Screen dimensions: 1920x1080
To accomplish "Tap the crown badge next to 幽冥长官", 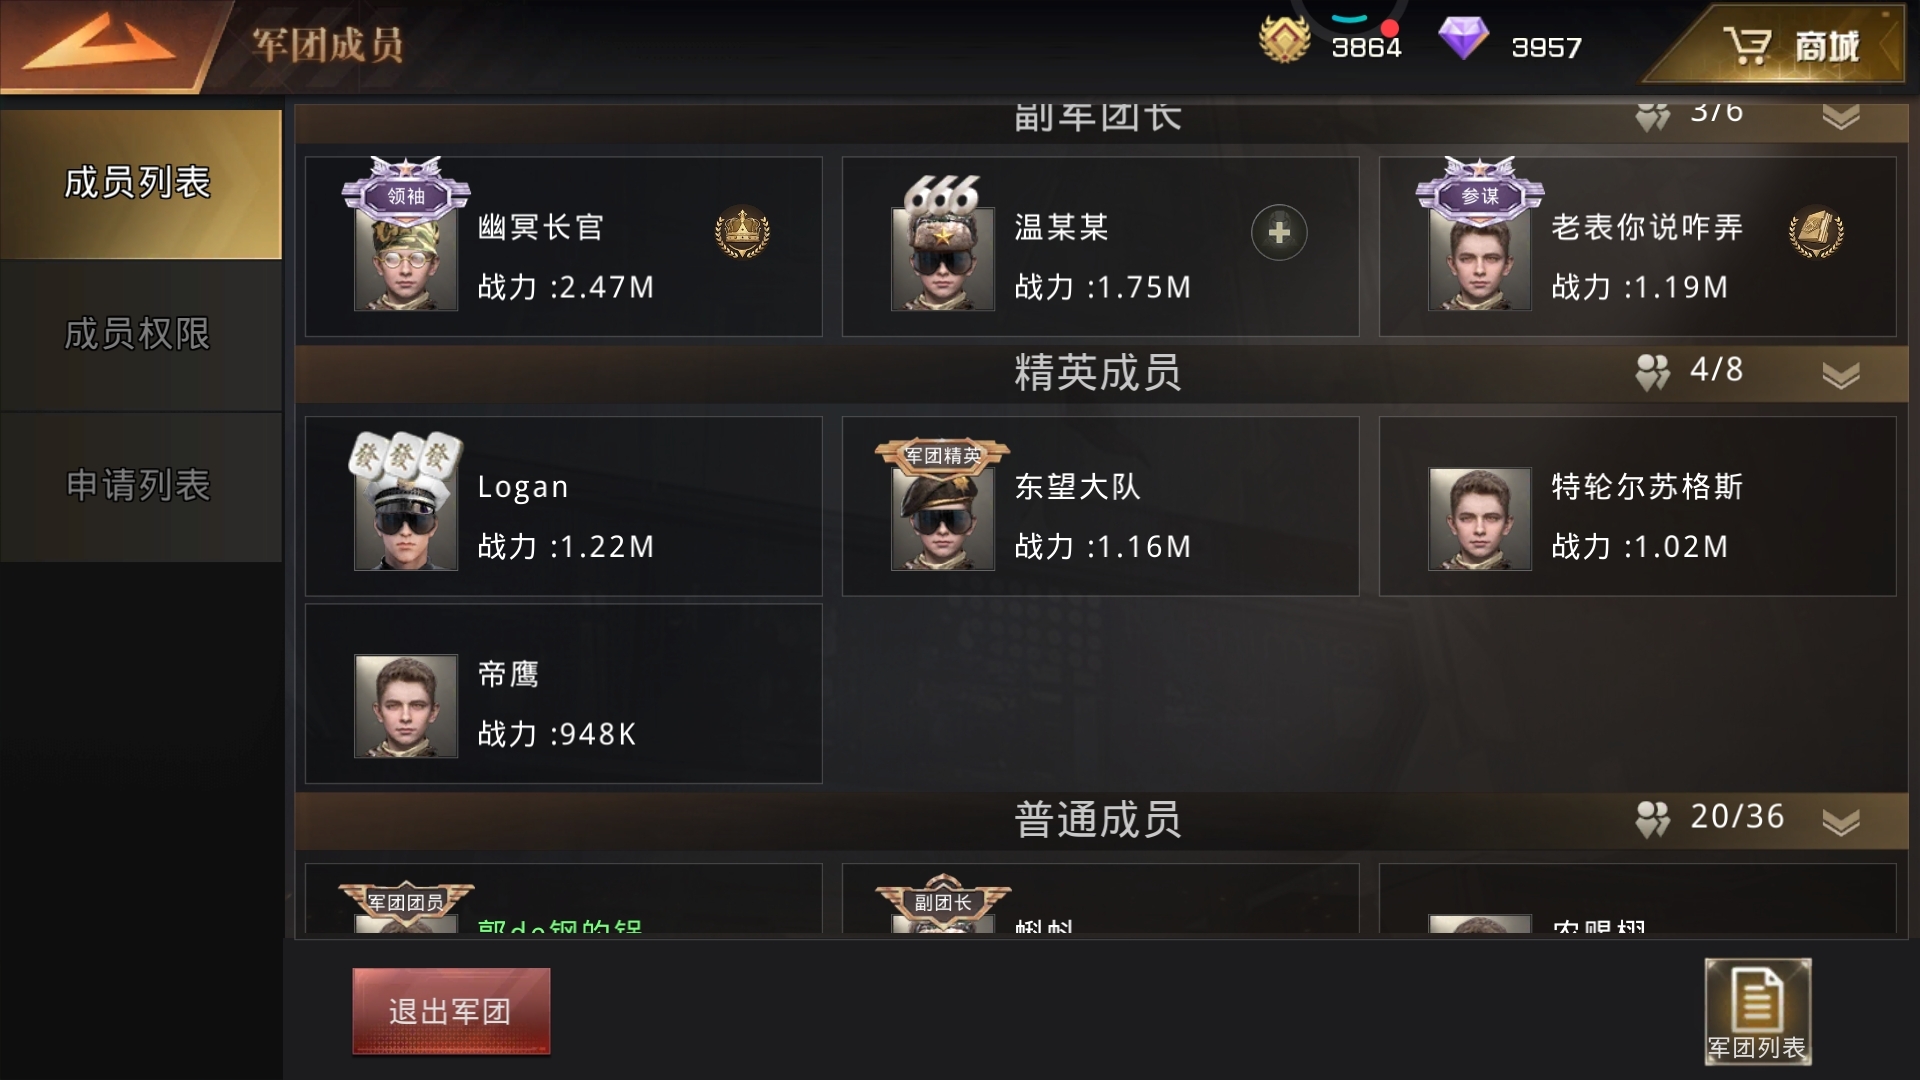I will click(x=742, y=232).
